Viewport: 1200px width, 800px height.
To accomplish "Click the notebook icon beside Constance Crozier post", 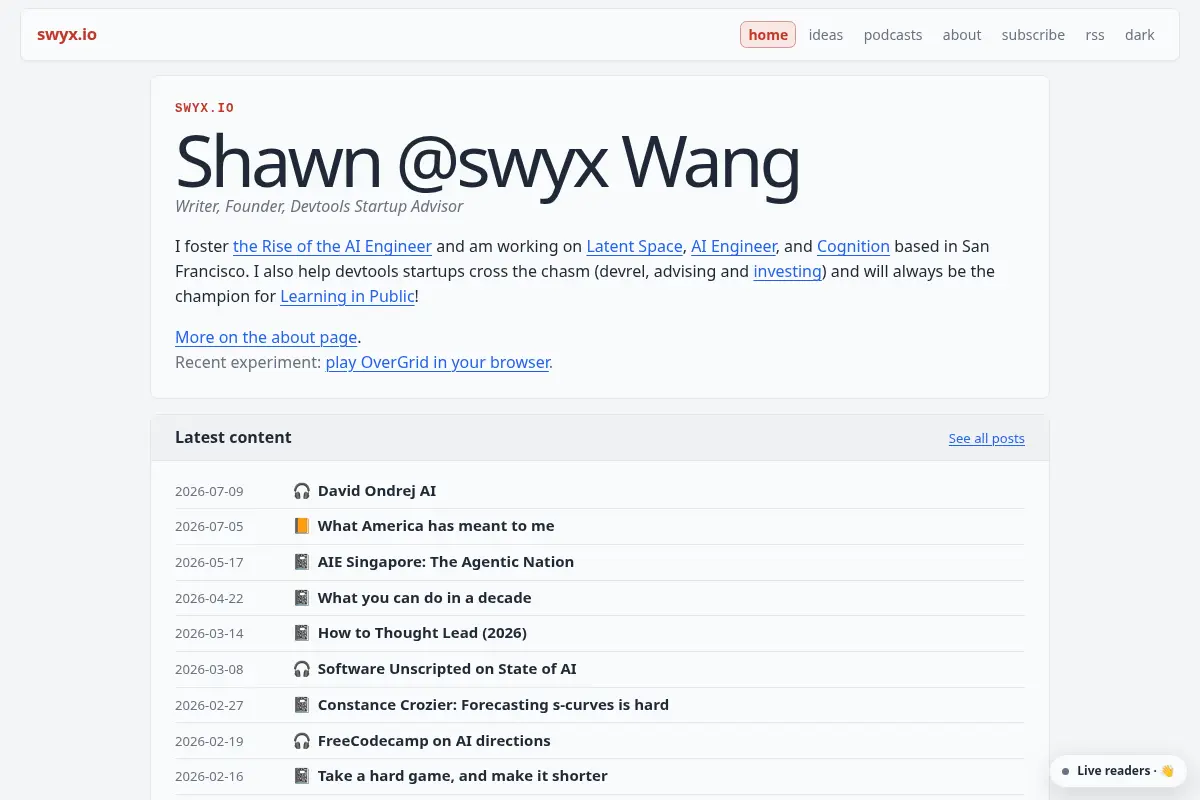I will tap(302, 705).
